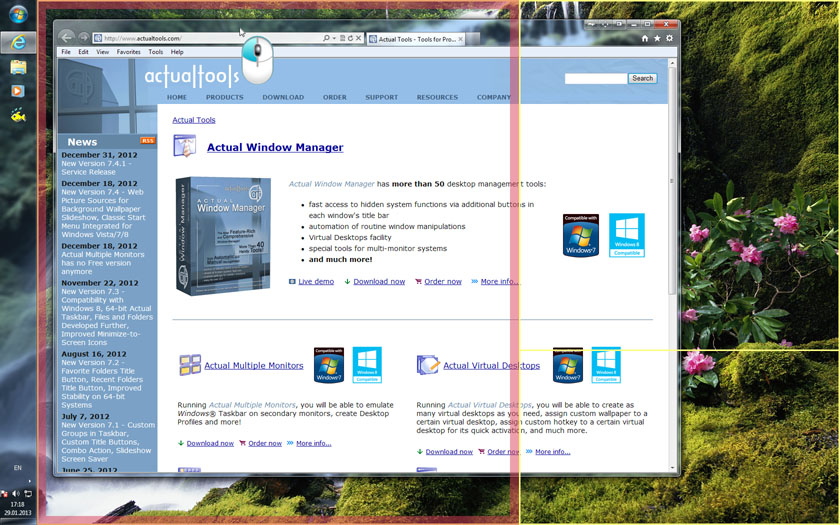This screenshot has width=840, height=525.
Task: Go to SUPPORT in site navigation
Action: click(381, 98)
